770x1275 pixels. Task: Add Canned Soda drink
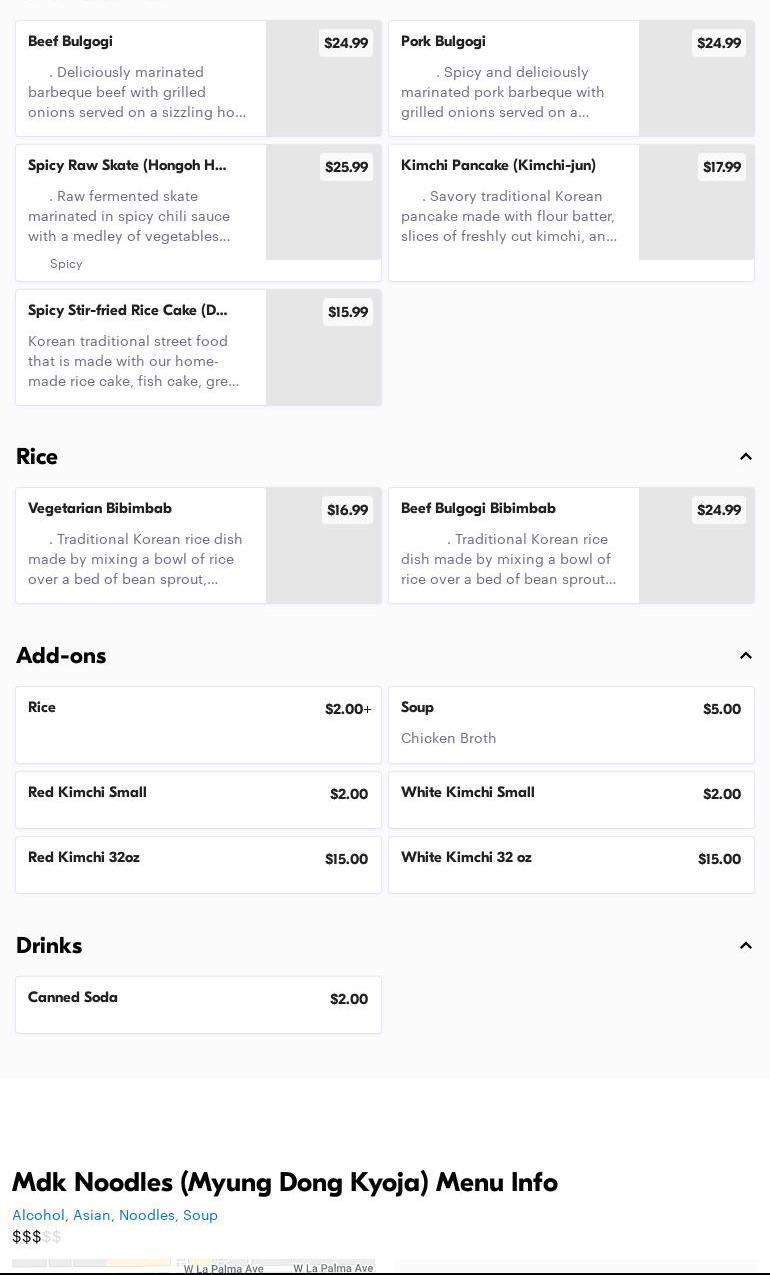click(x=198, y=1005)
